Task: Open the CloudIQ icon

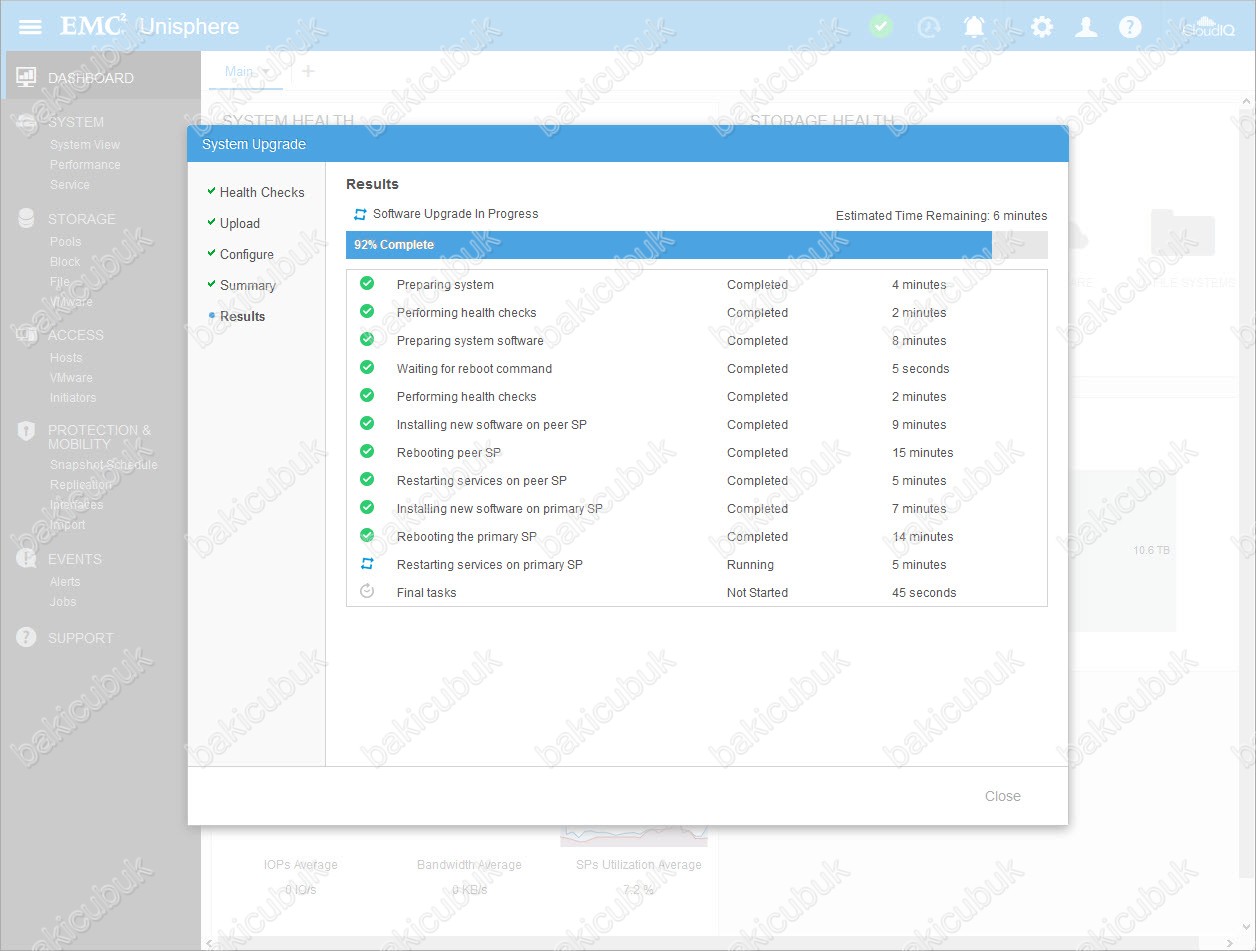Action: [x=1209, y=27]
